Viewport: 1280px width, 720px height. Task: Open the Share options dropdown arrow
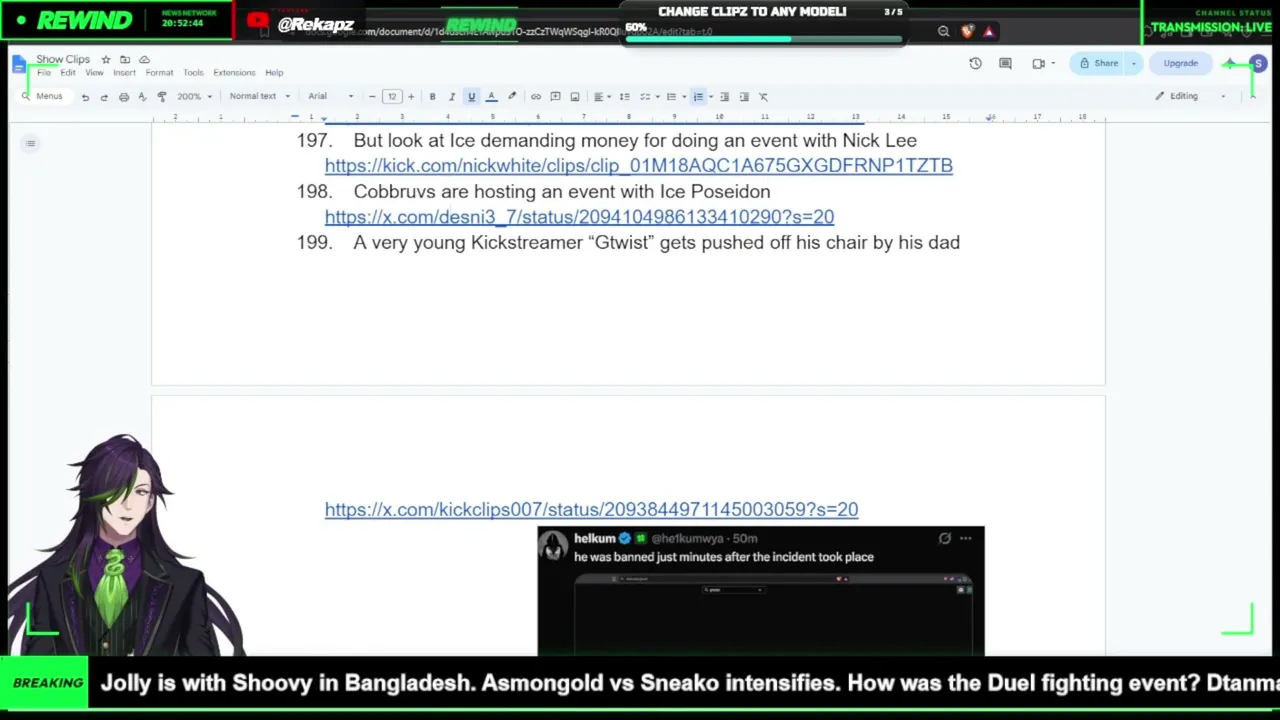(1133, 64)
